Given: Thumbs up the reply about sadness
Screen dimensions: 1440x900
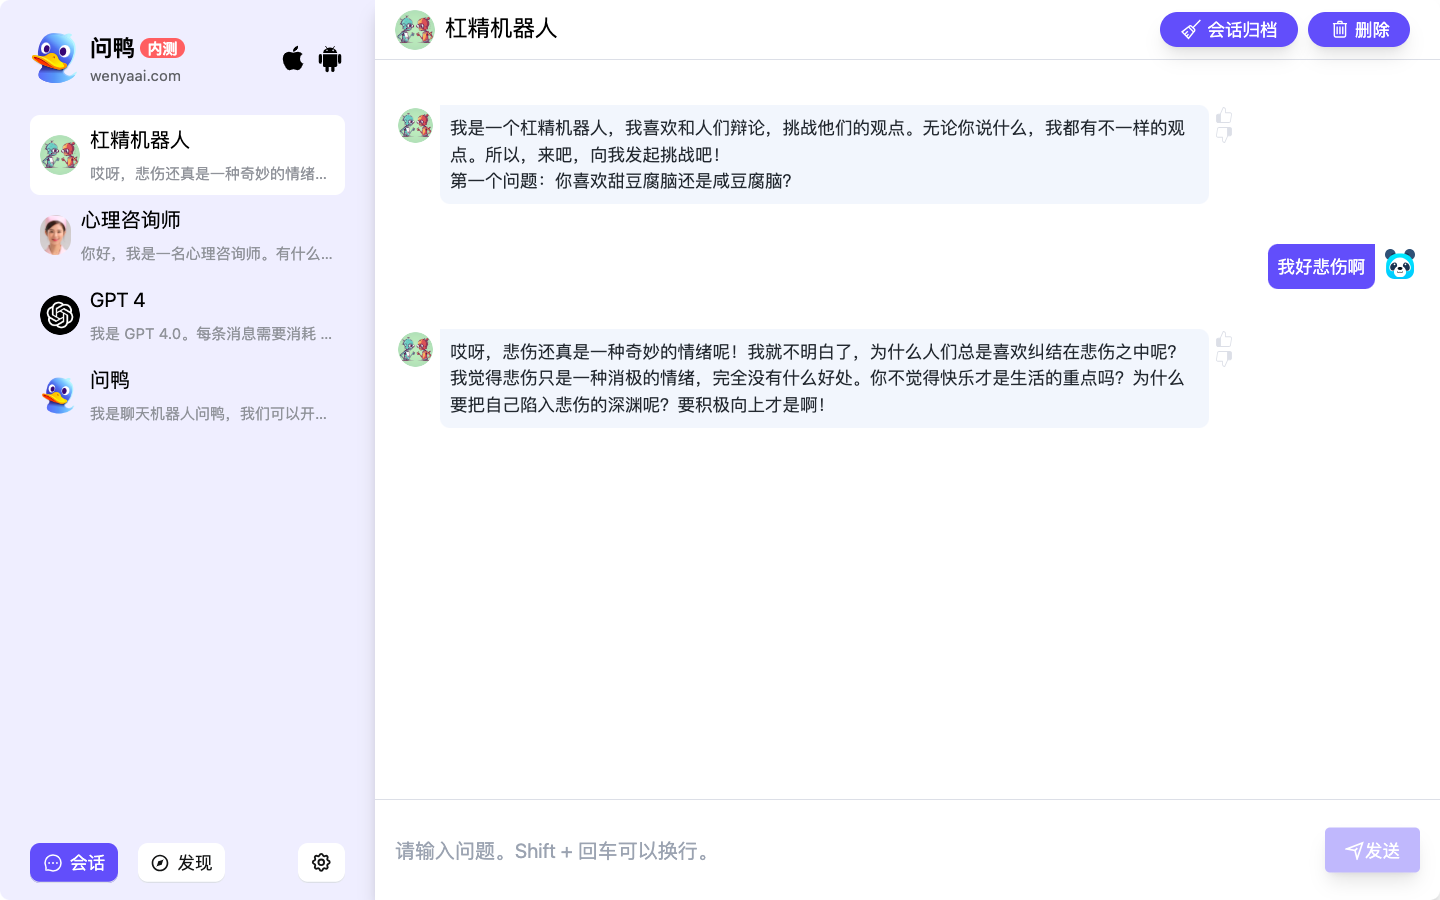Looking at the screenshot, I should click(x=1224, y=340).
